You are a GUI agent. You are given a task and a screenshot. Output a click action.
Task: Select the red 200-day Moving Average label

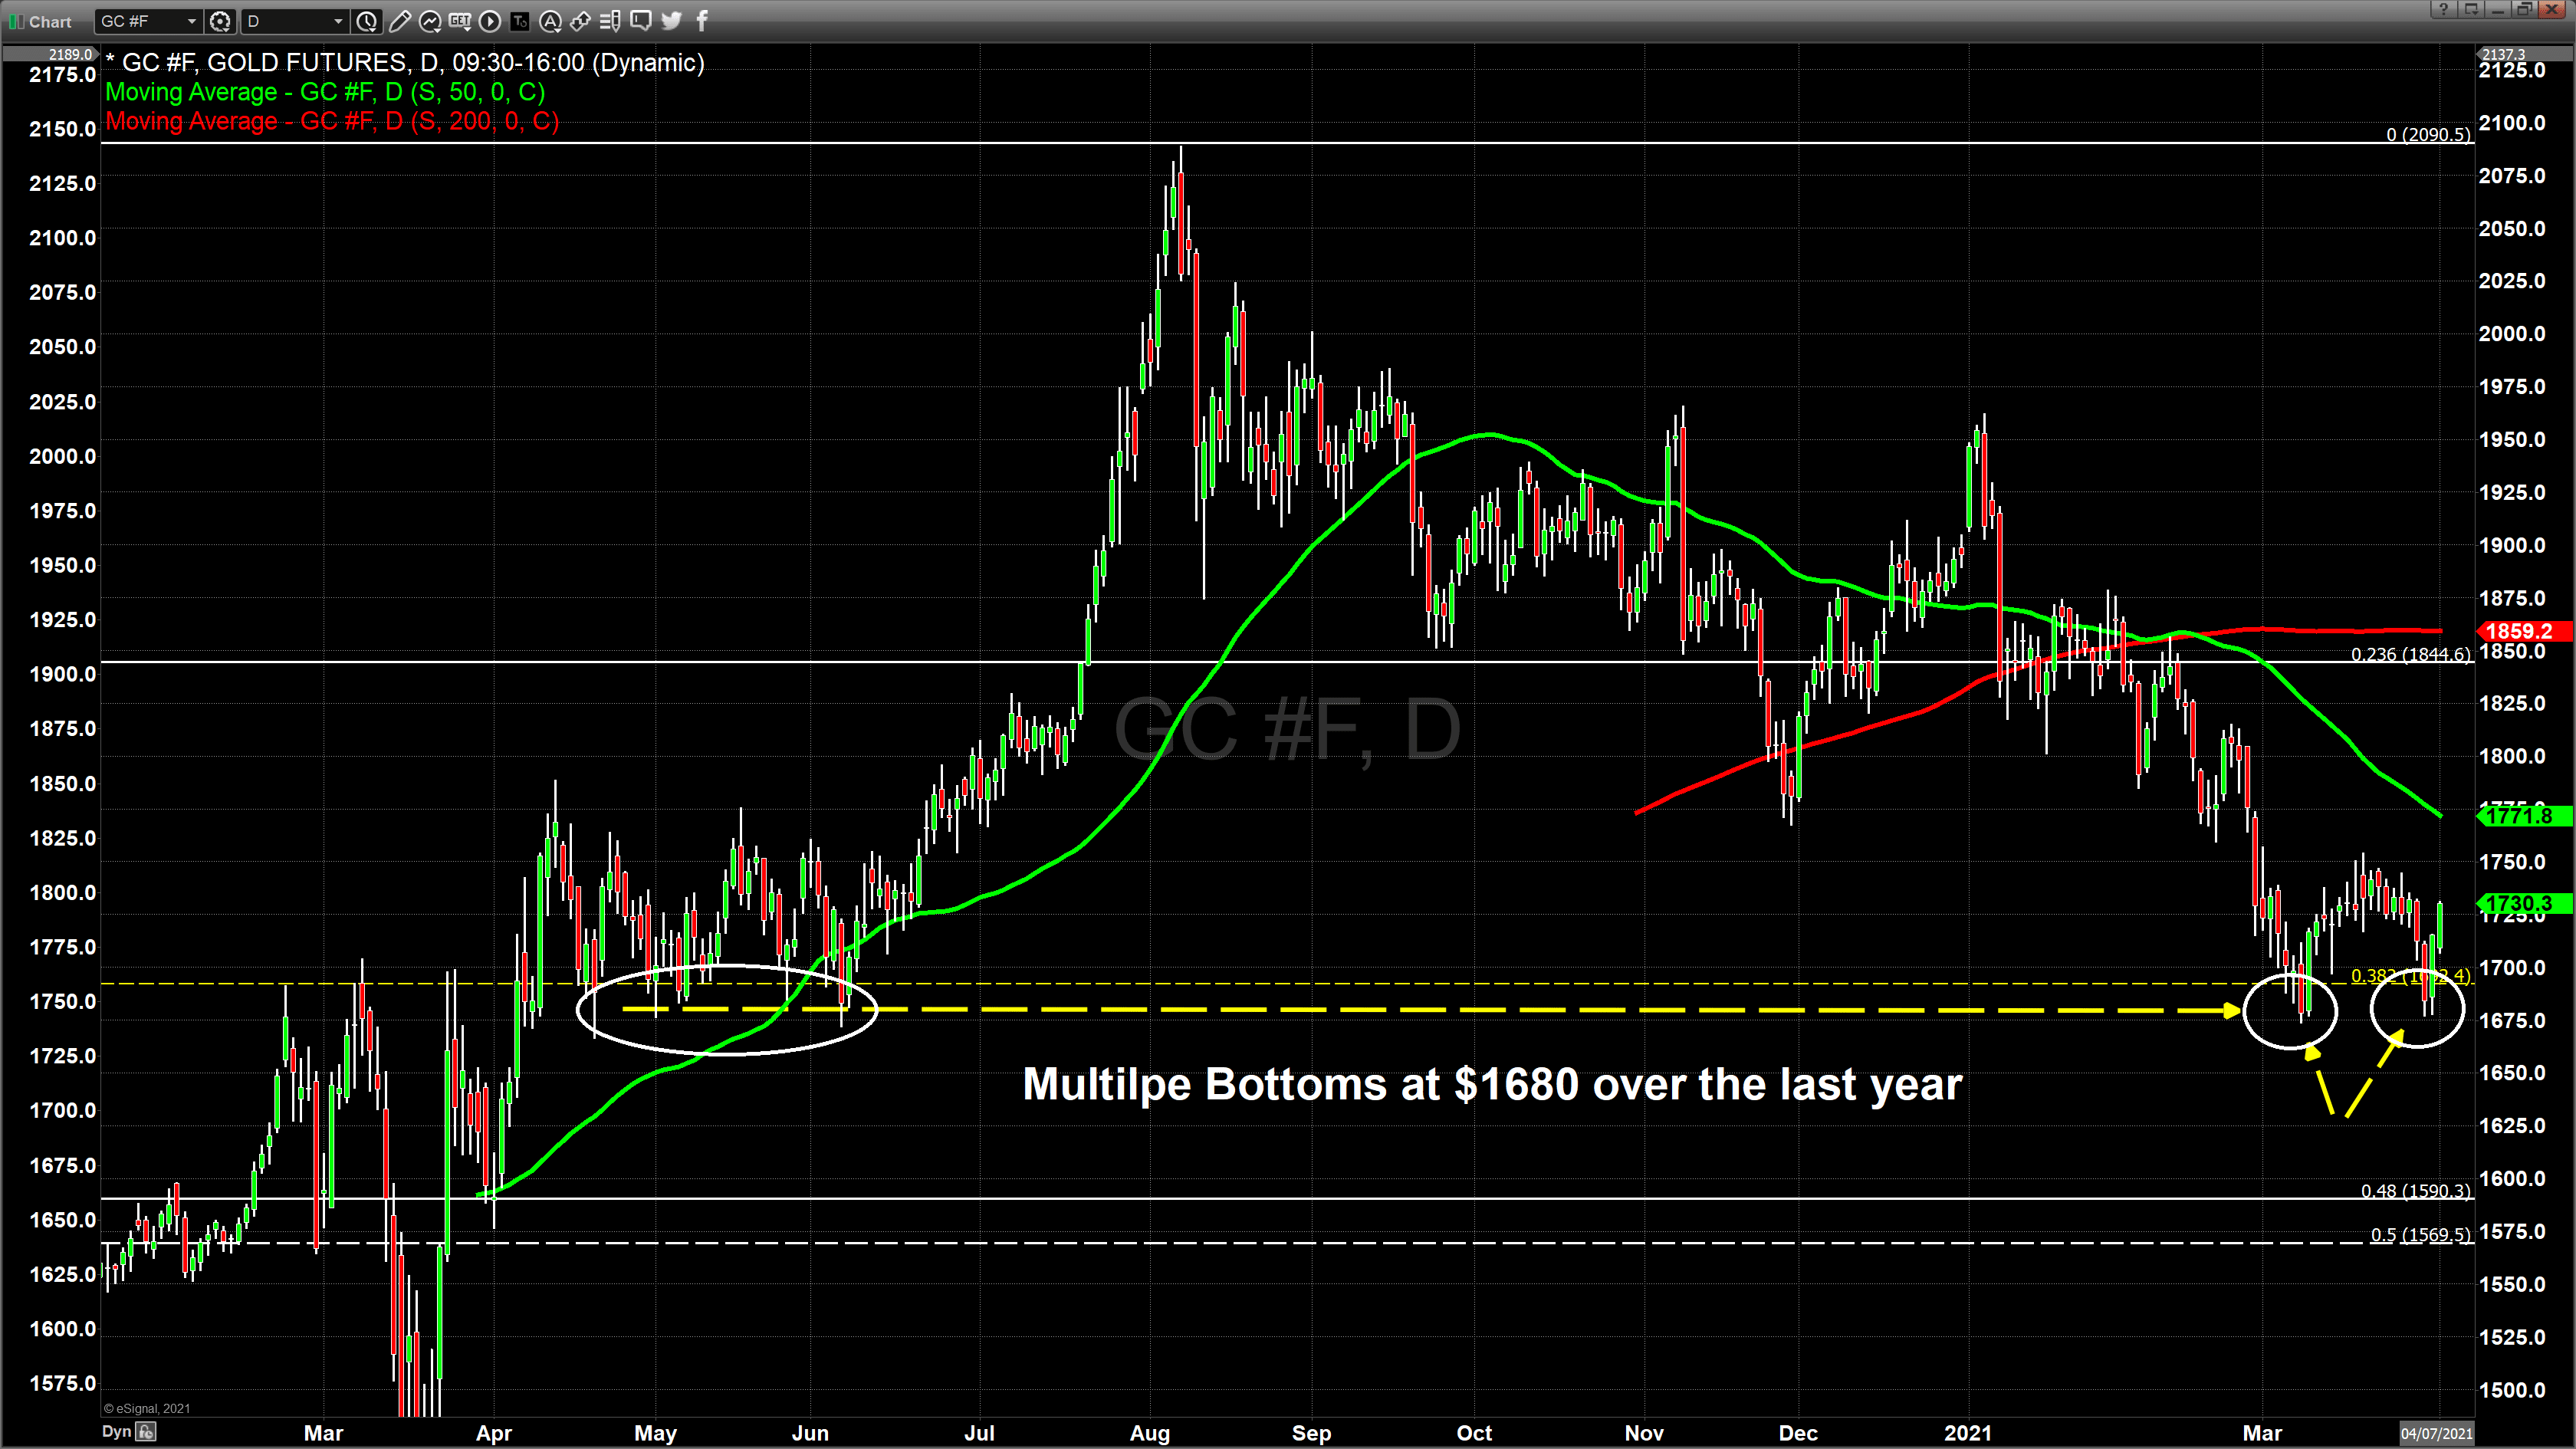pos(332,121)
